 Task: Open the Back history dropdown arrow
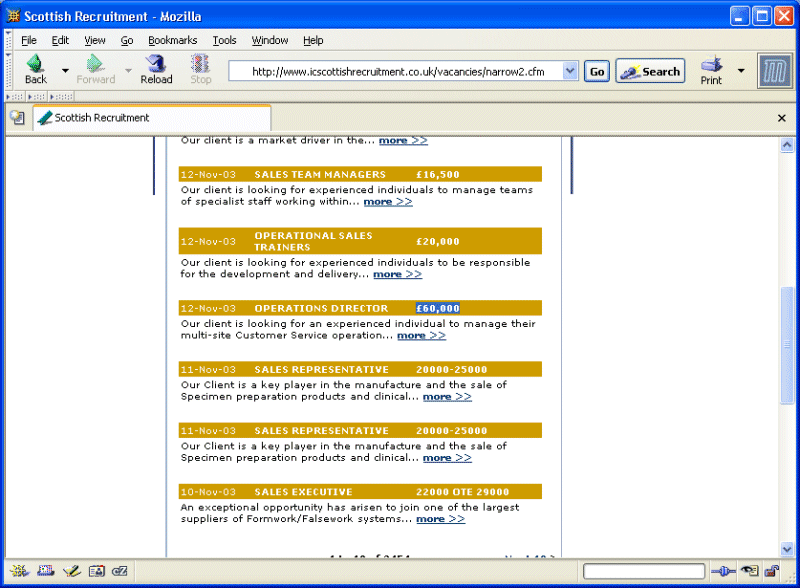coord(65,70)
